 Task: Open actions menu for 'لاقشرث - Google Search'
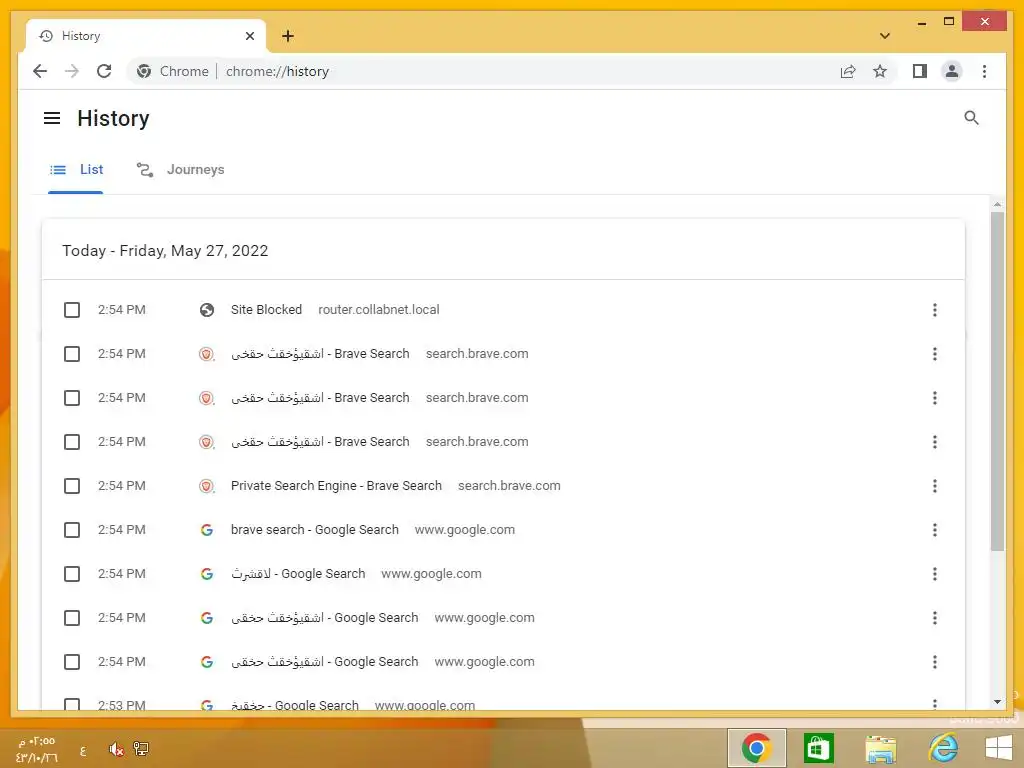click(935, 574)
